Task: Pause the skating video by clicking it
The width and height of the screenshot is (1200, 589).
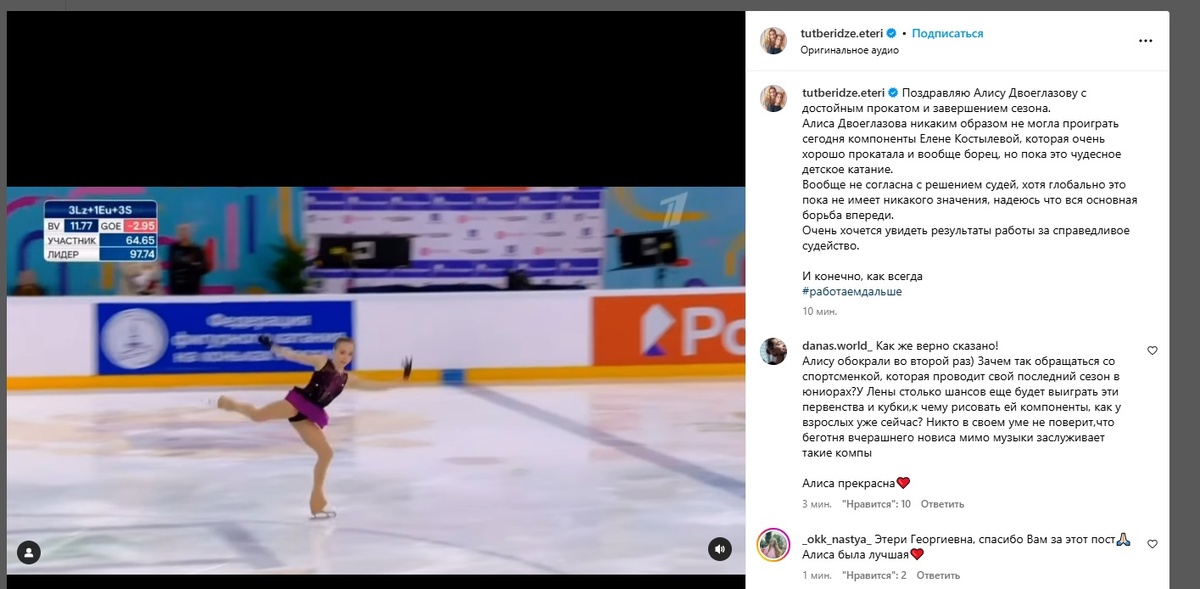Action: 376,380
